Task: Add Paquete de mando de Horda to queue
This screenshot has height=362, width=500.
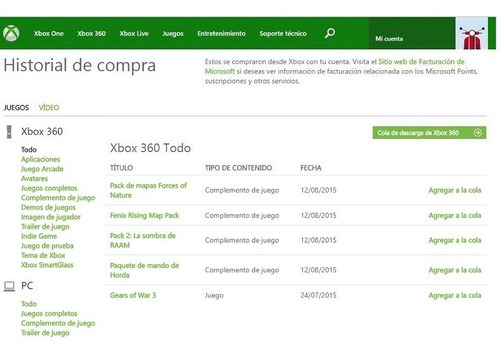Action: tap(455, 270)
